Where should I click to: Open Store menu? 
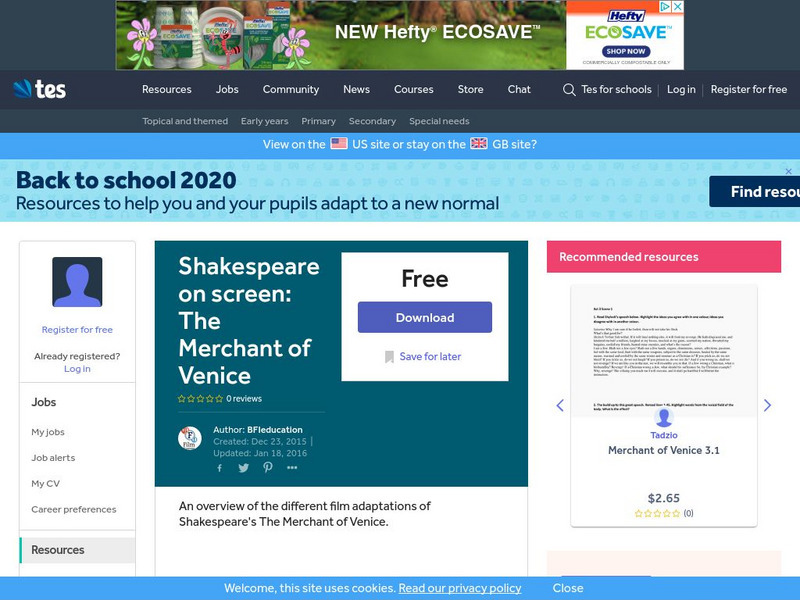point(470,89)
